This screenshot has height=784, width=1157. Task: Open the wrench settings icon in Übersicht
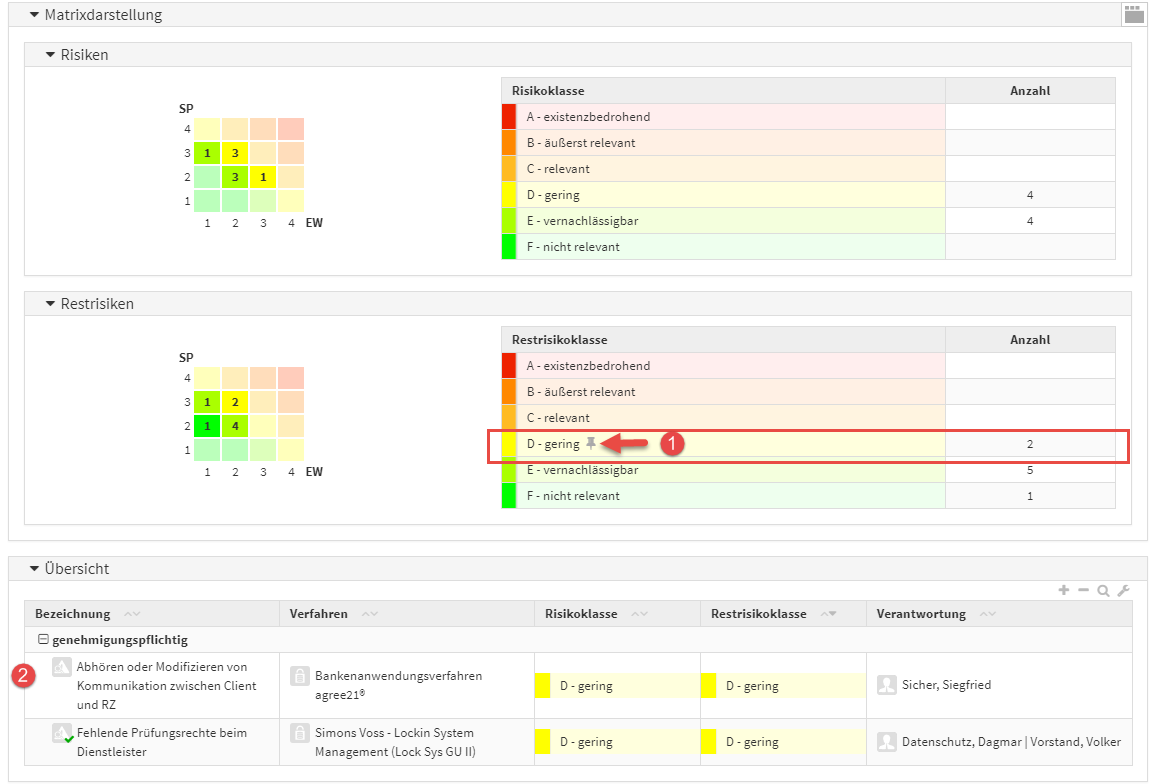click(1123, 590)
